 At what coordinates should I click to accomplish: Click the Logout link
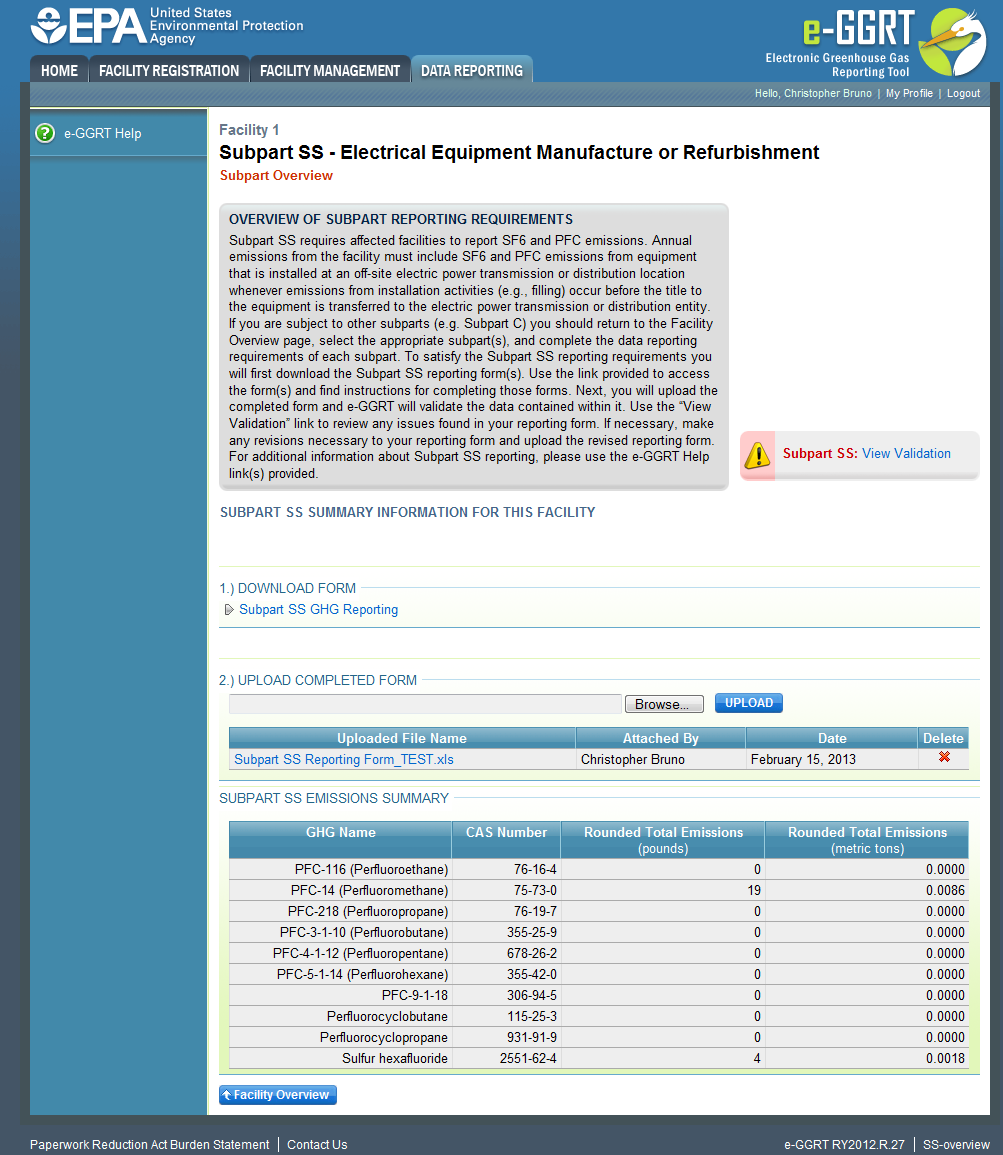[963, 94]
